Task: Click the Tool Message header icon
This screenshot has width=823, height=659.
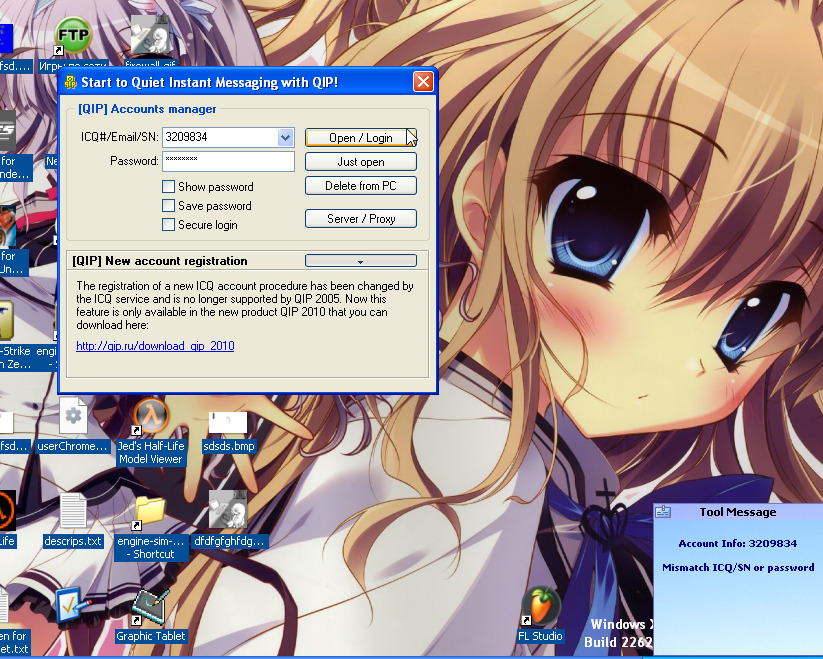Action: (x=663, y=511)
